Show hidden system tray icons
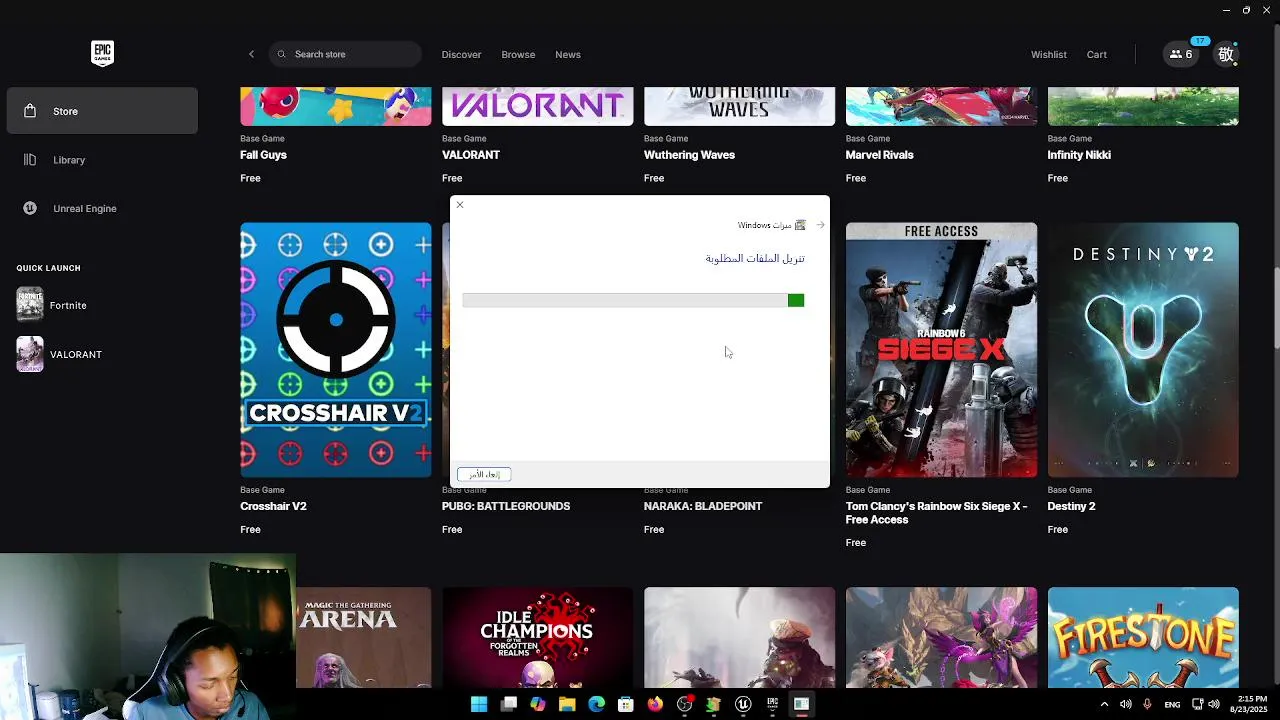 click(1104, 704)
